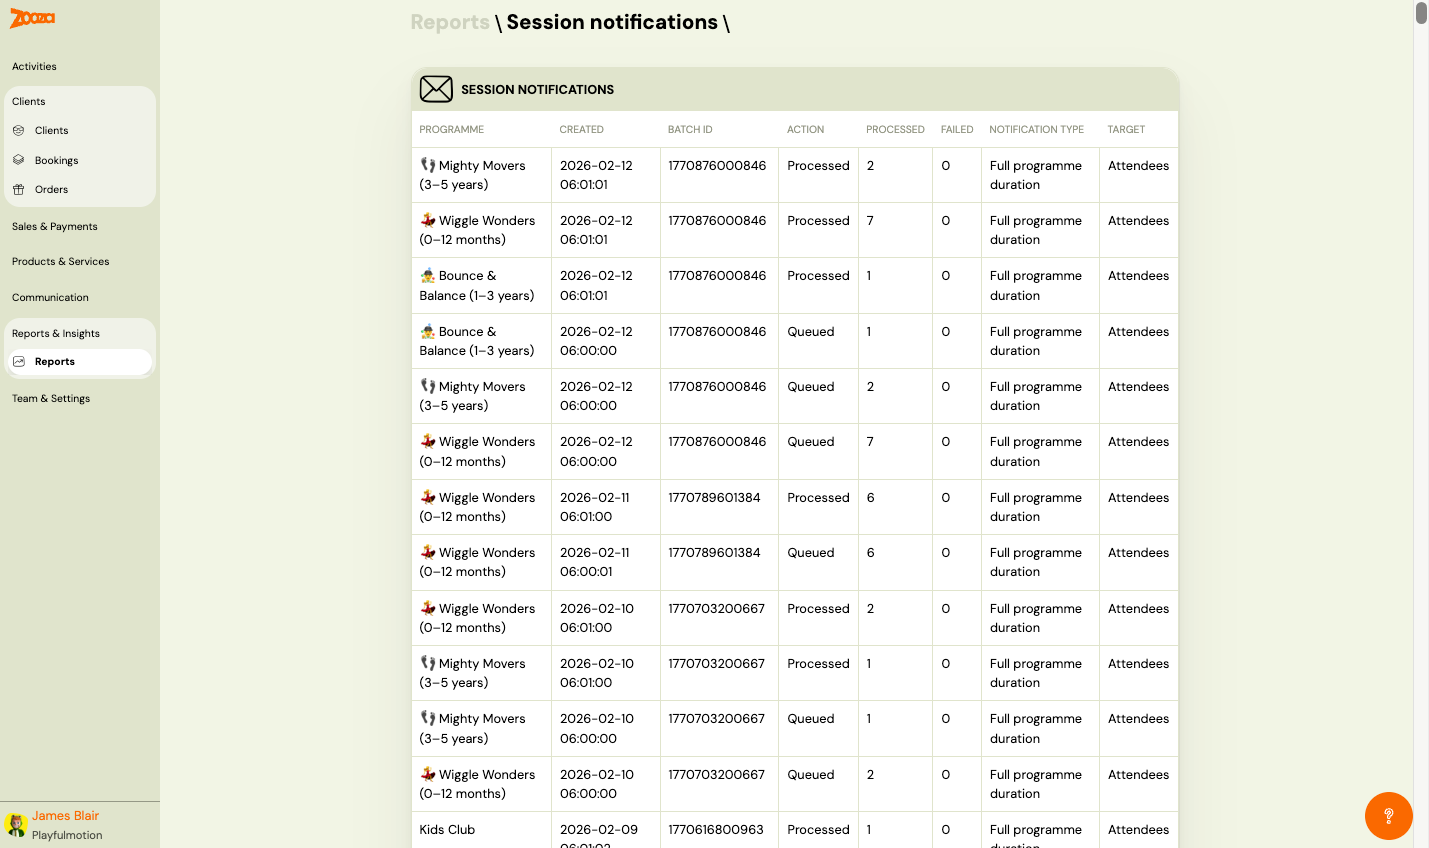Expand the Communication section
This screenshot has width=1429, height=848.
click(x=50, y=297)
